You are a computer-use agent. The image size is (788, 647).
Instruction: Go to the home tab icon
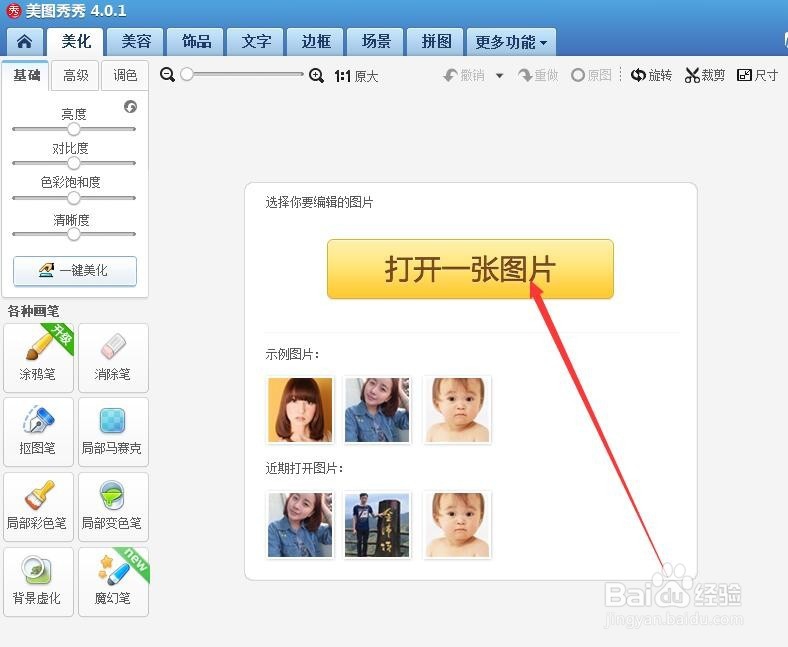(x=24, y=42)
